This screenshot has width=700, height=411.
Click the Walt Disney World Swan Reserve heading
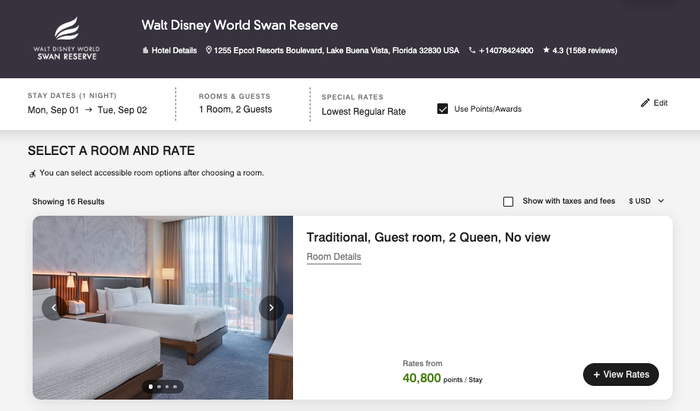point(240,25)
